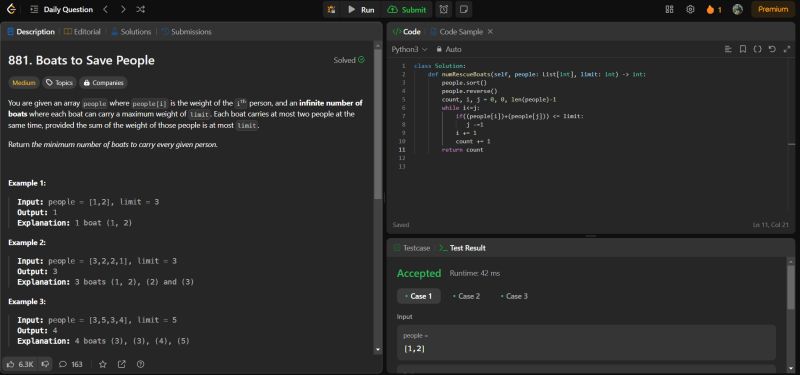
Task: Click the Medium difficulty tag
Action: pos(24,83)
